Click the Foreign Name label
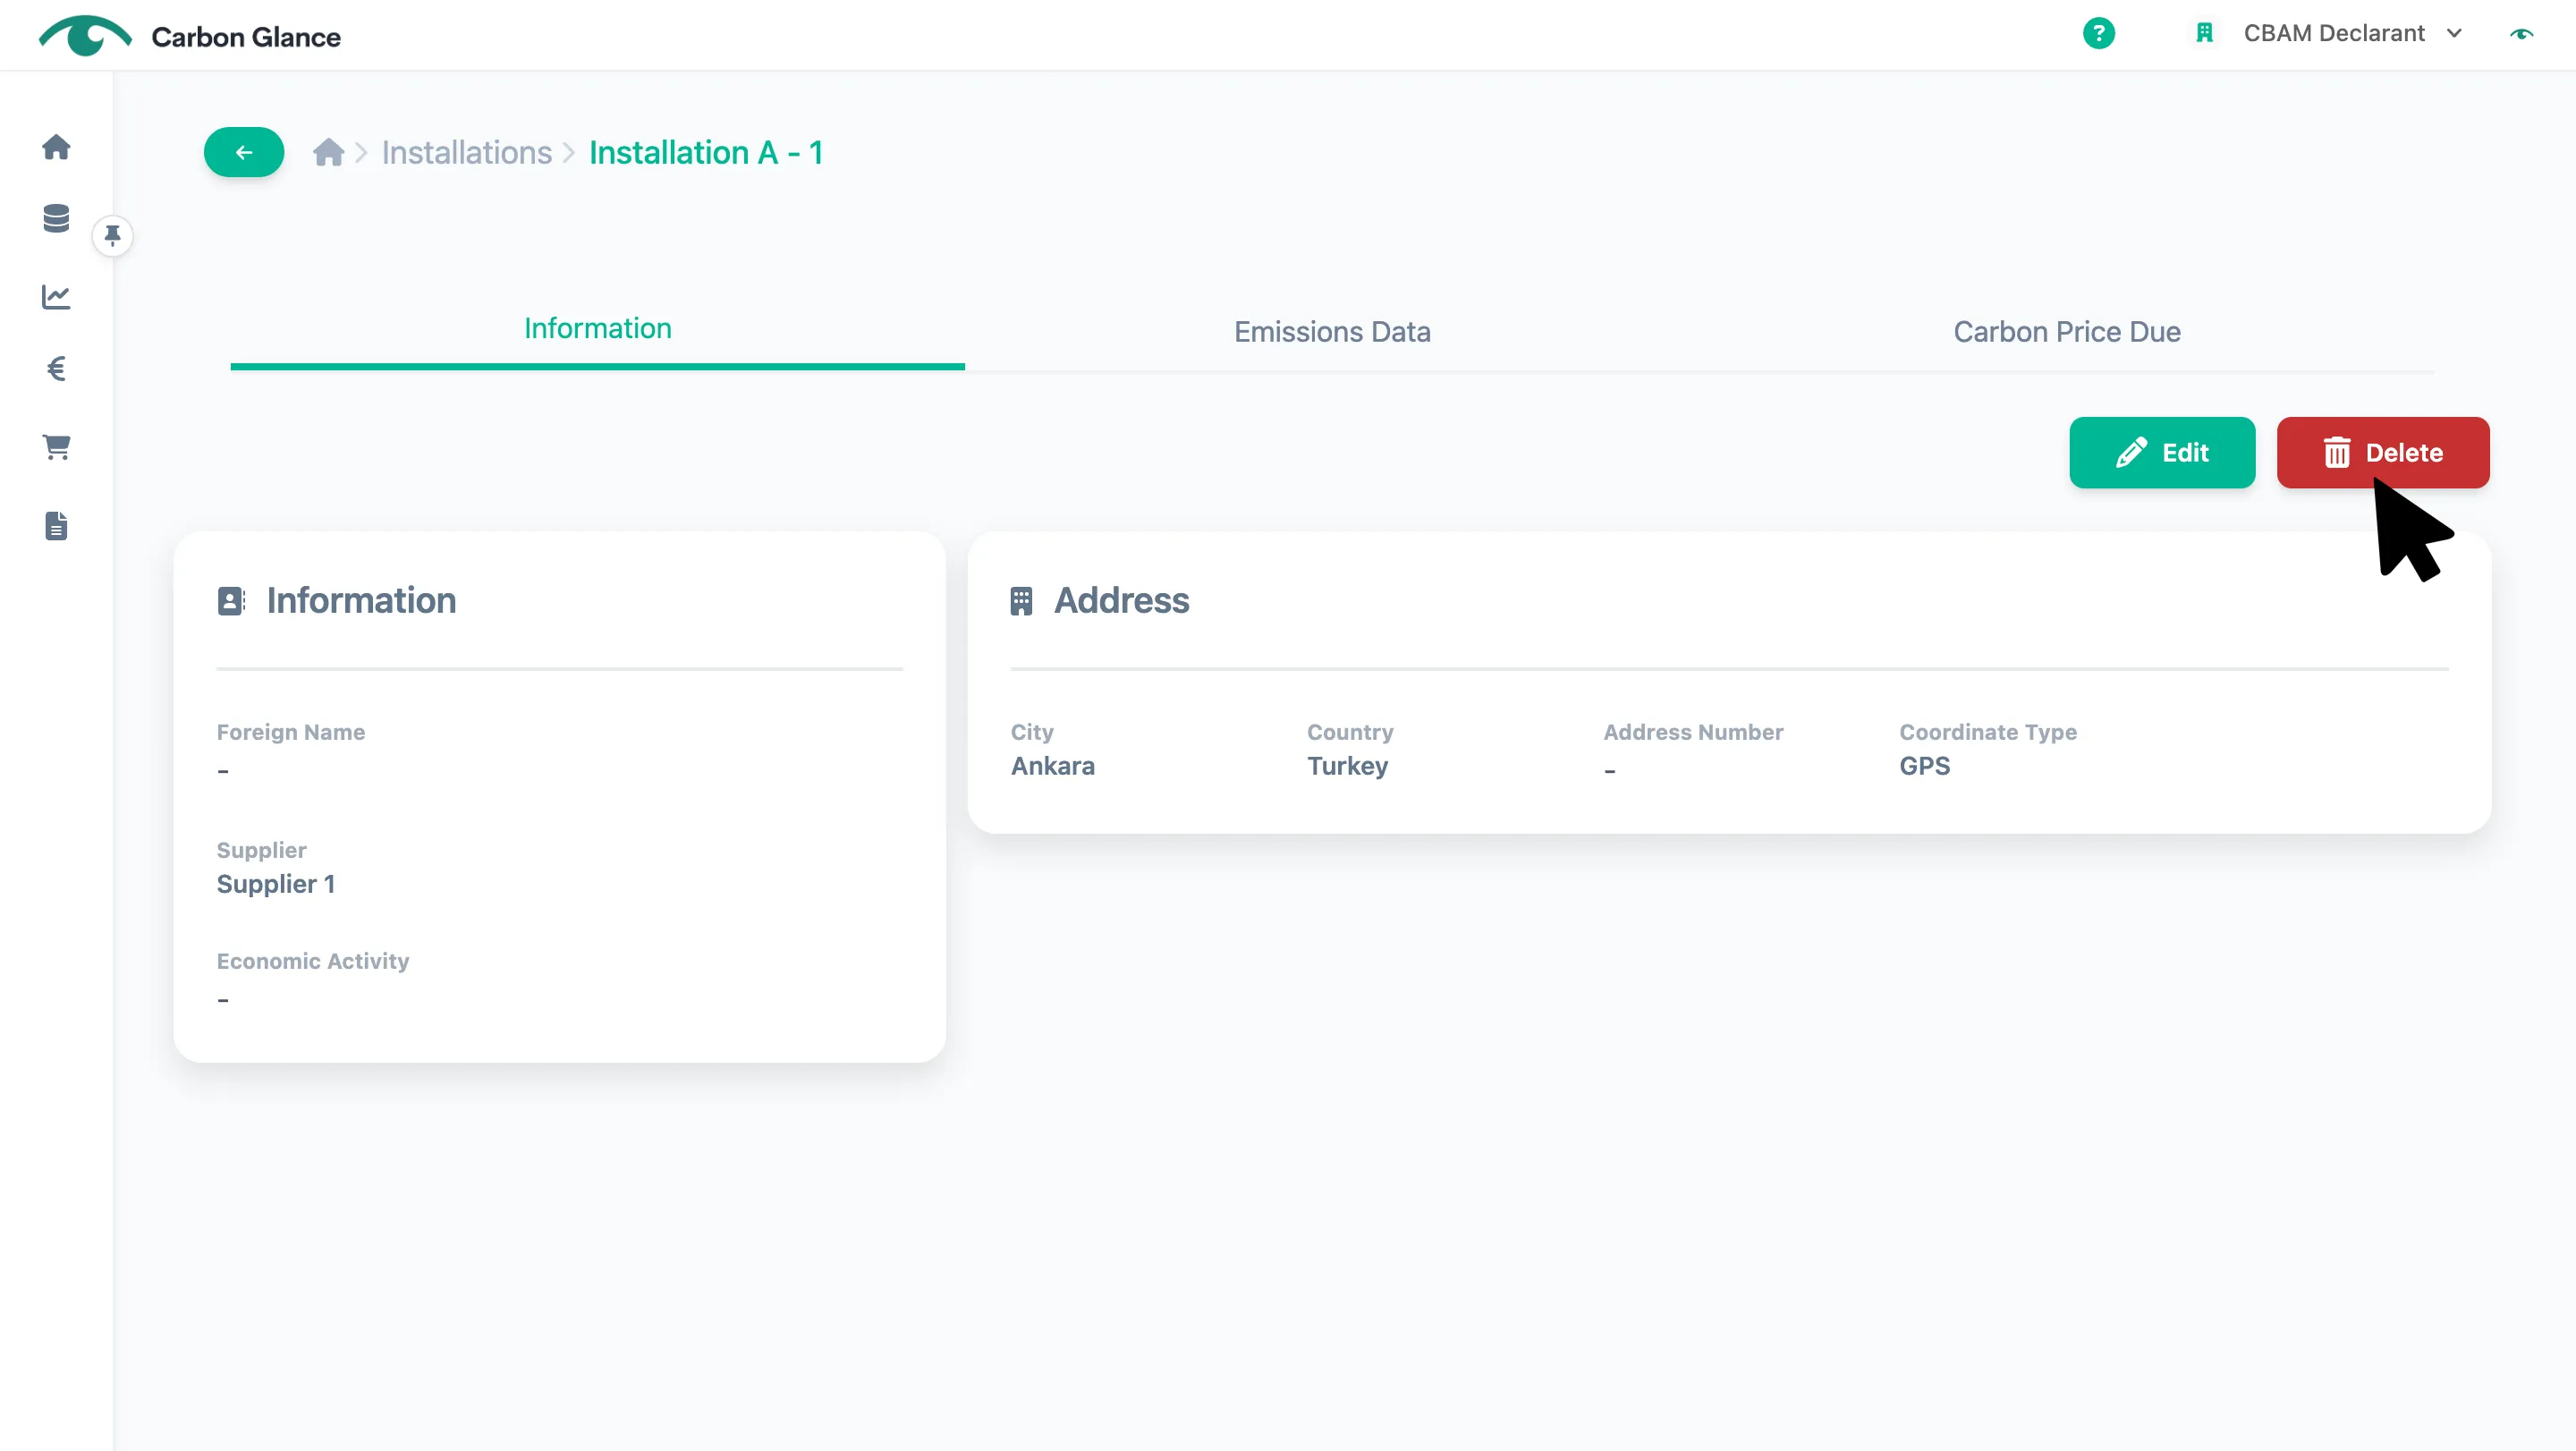 [x=291, y=732]
